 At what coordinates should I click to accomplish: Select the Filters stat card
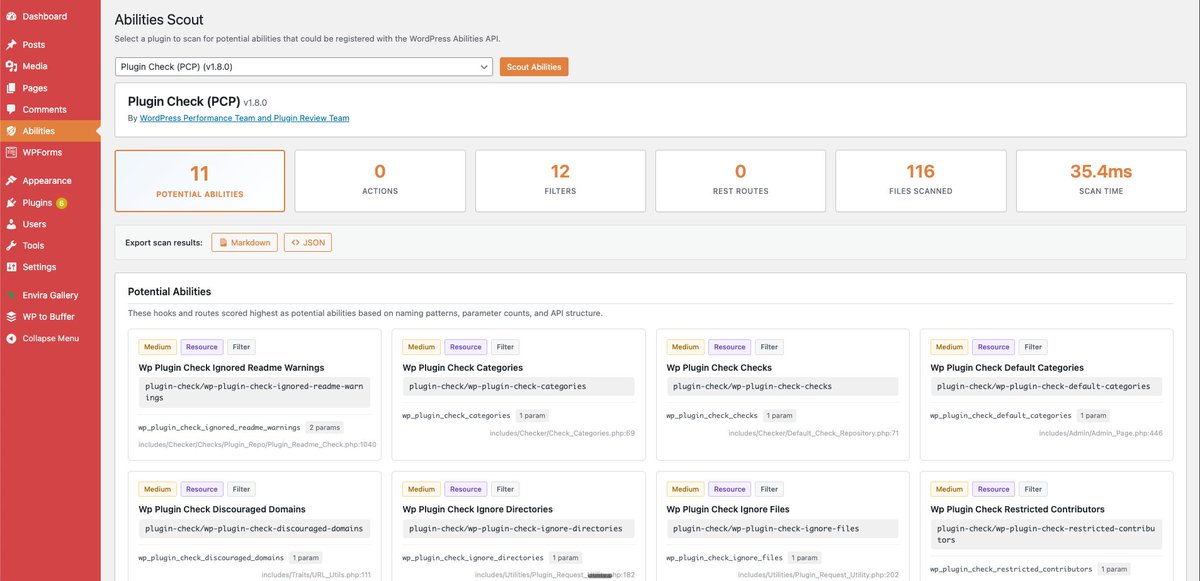coord(560,181)
